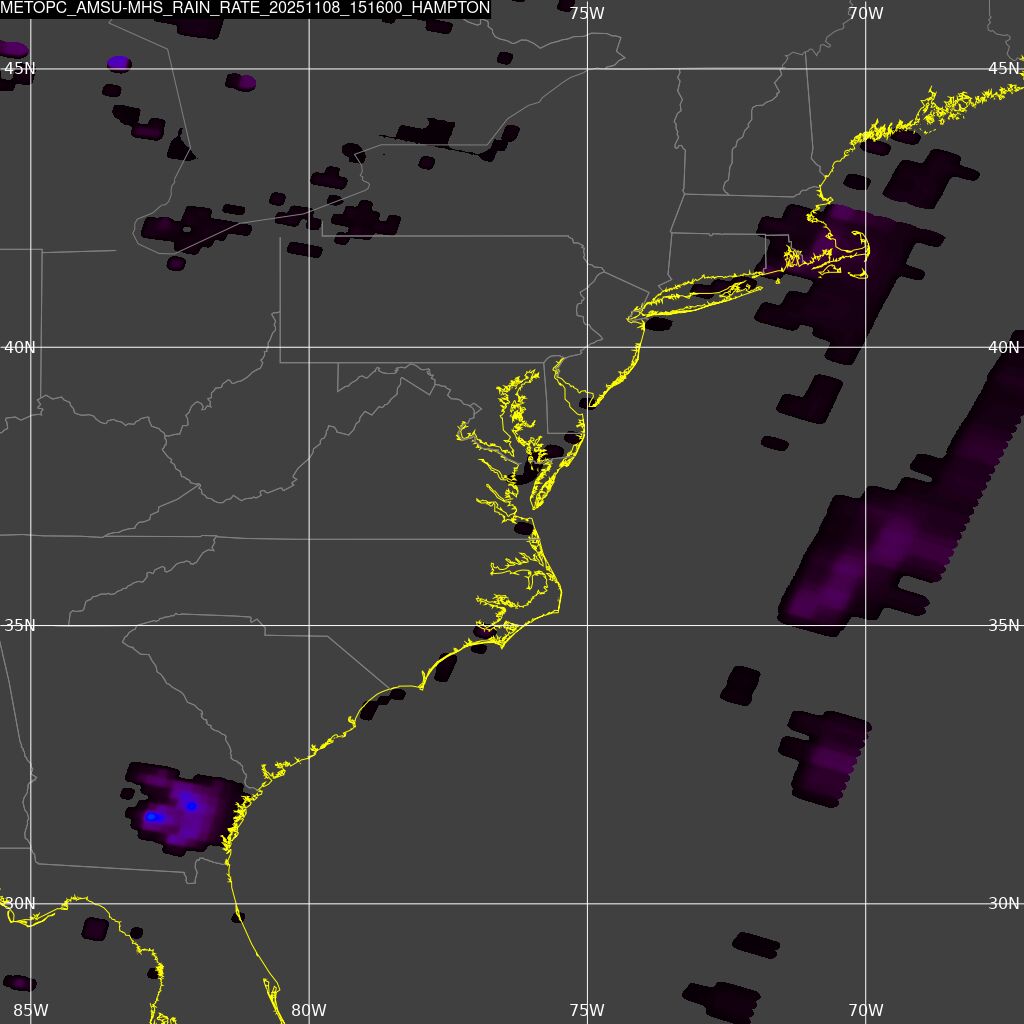Click the 70W label at the bottom
Image resolution: width=1024 pixels, height=1024 pixels.
point(864,1010)
